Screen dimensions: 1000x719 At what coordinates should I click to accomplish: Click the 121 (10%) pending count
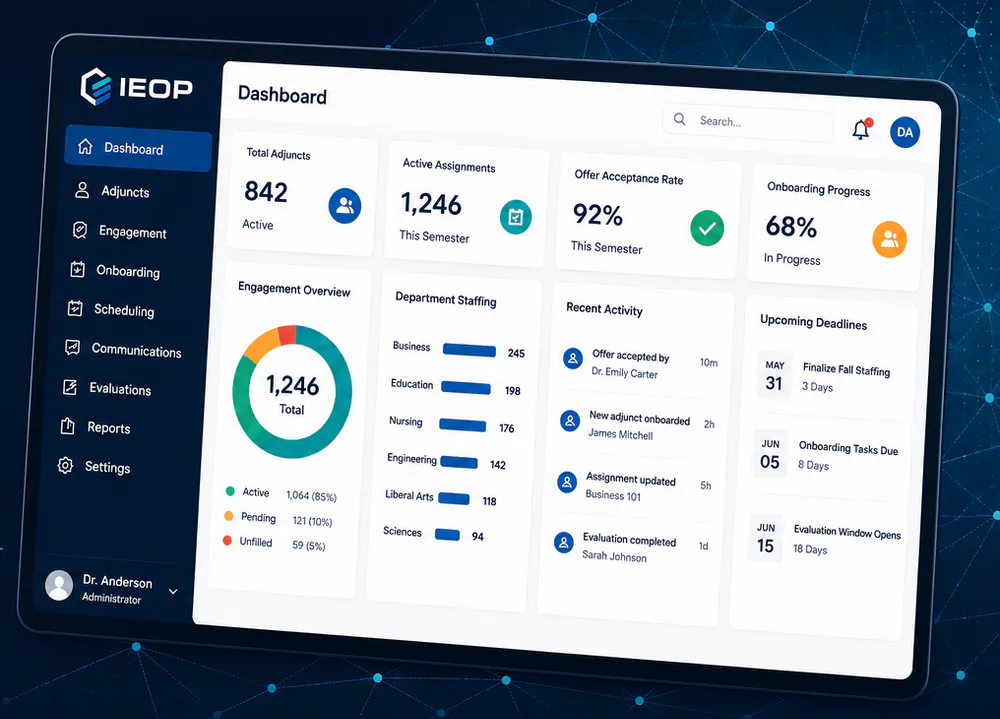[x=312, y=521]
